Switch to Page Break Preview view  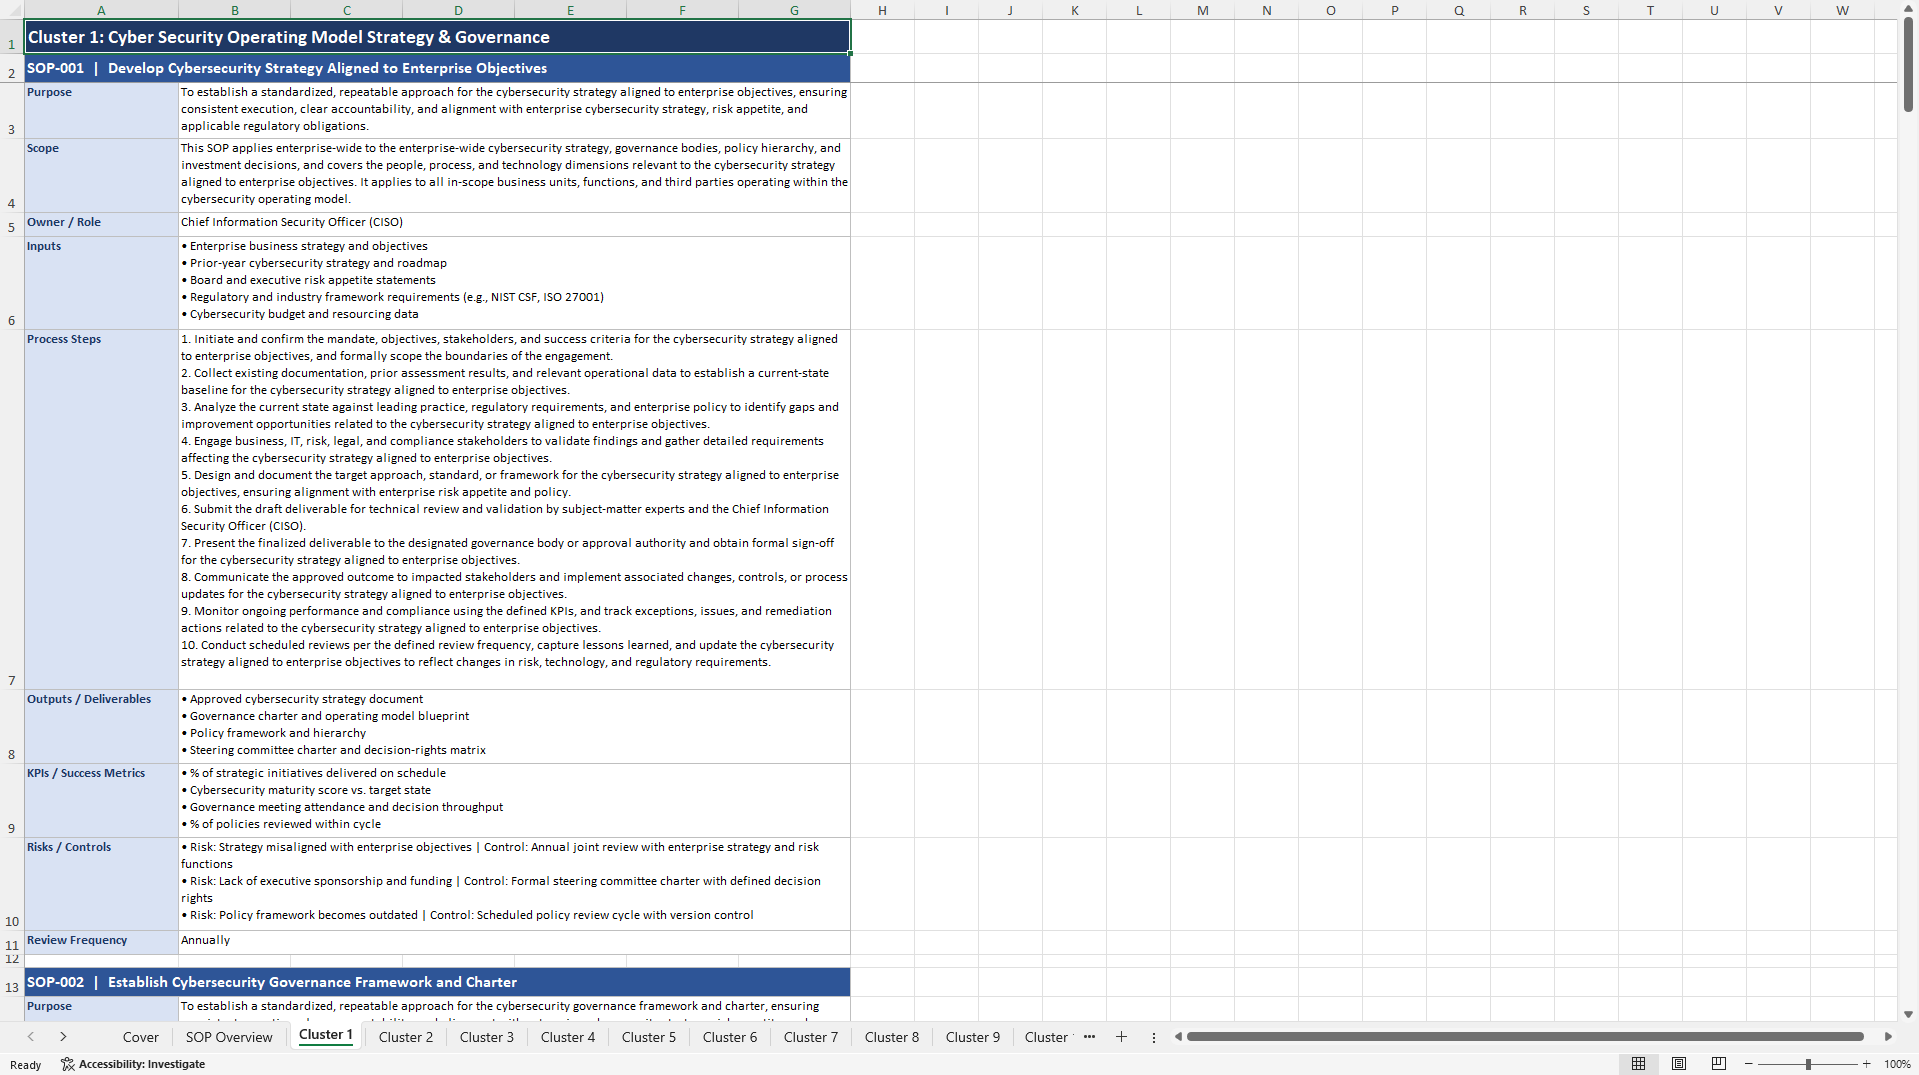click(1719, 1064)
